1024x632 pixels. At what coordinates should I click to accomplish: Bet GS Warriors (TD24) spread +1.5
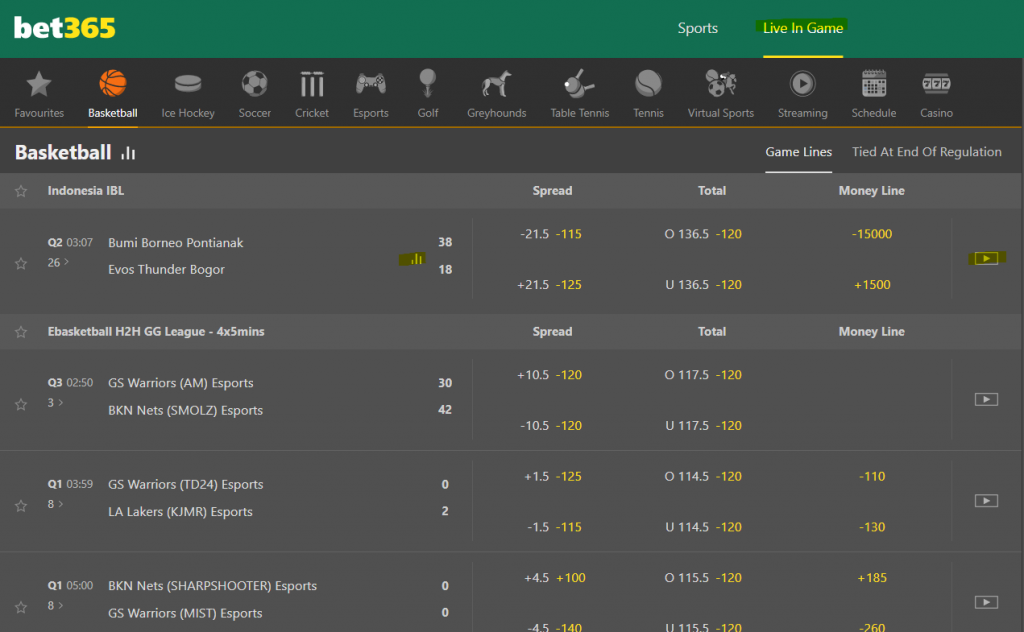pyautogui.click(x=552, y=477)
